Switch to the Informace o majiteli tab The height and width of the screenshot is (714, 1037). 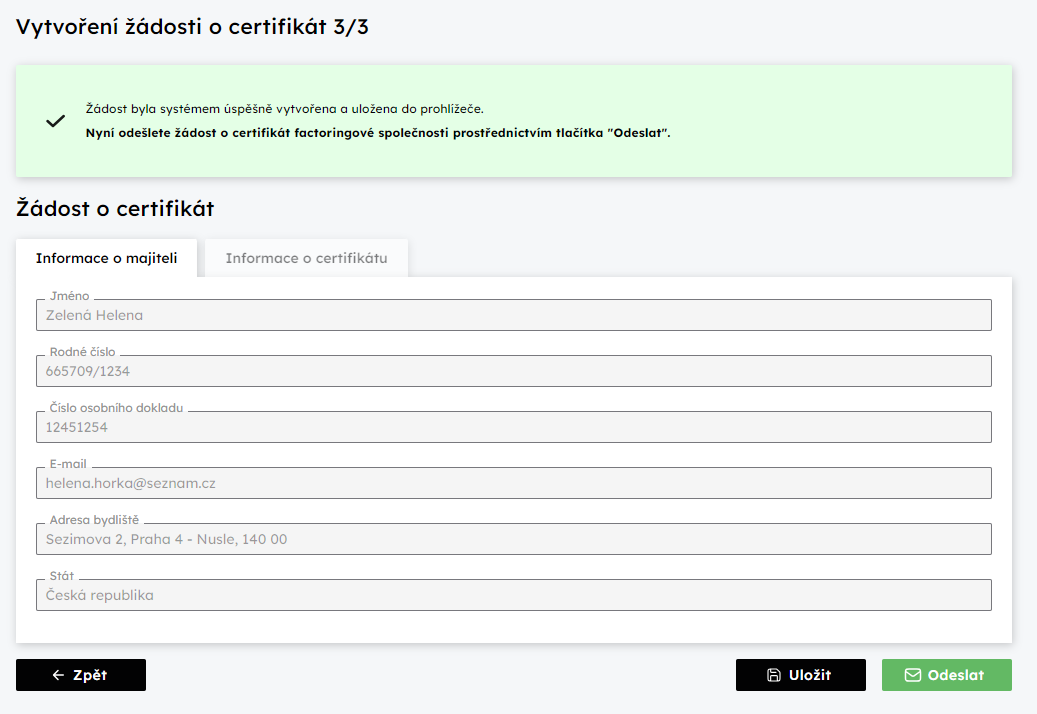click(x=106, y=258)
